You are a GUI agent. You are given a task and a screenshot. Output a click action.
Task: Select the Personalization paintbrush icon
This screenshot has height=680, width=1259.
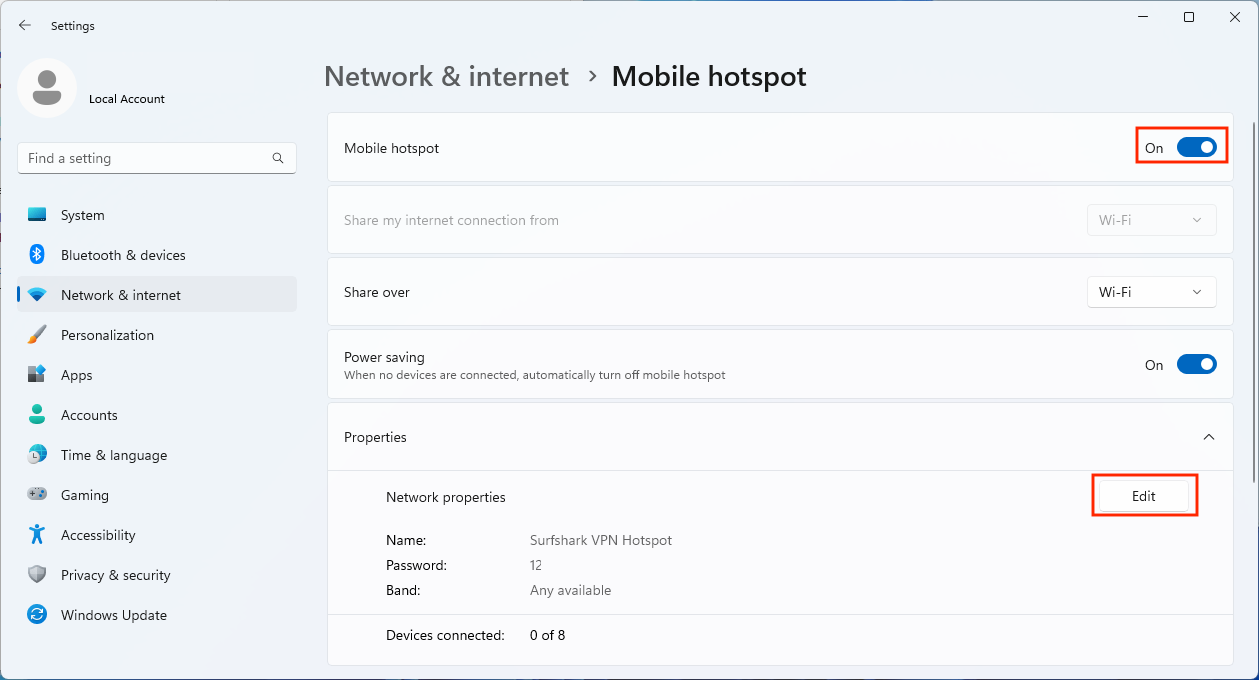pos(37,335)
